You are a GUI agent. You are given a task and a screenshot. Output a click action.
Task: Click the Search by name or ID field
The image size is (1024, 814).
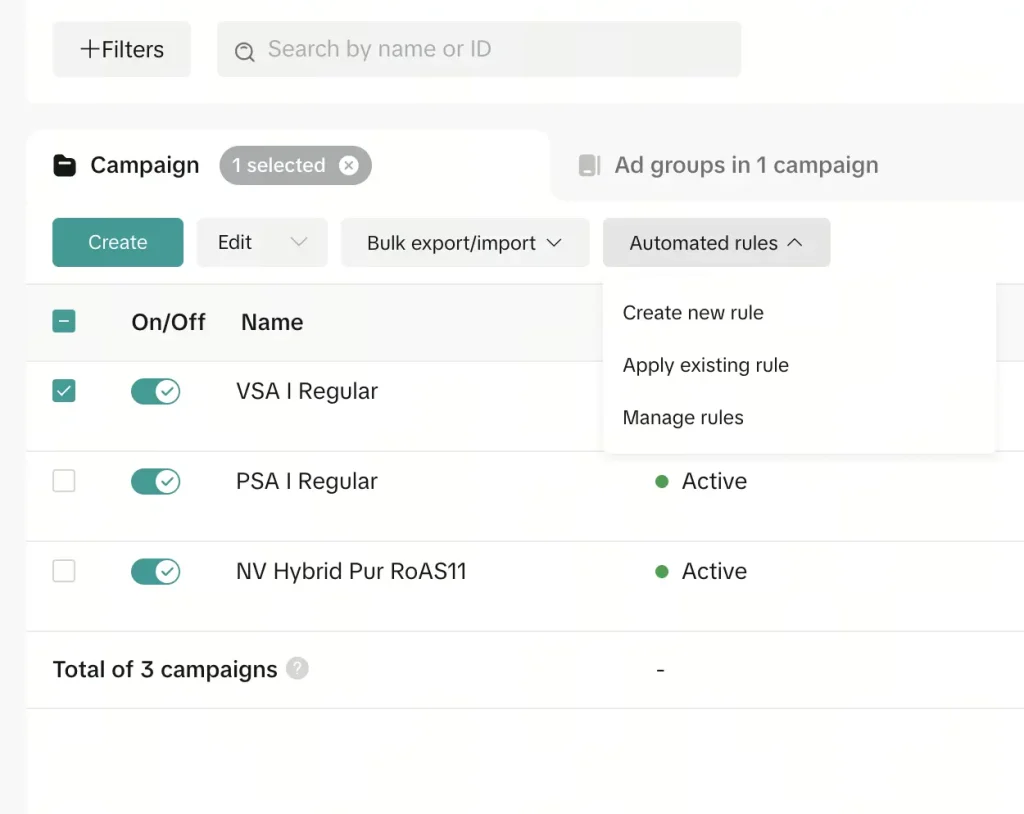tap(480, 49)
